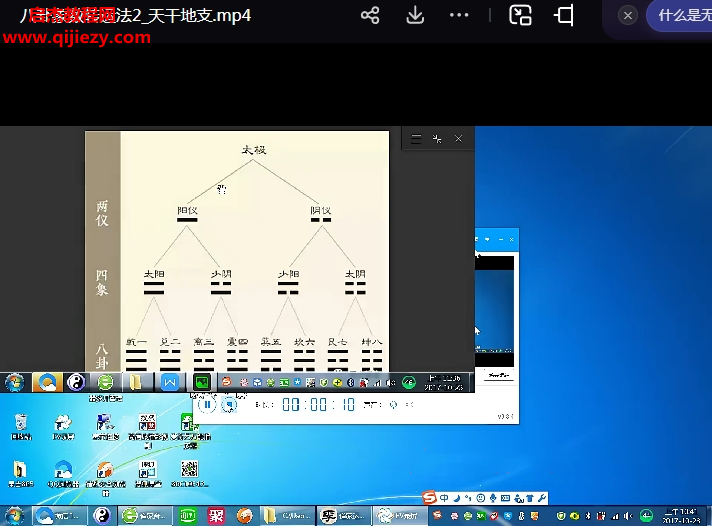This screenshot has width=712, height=526.
Task: Pause the screen recorder
Action: (x=207, y=404)
